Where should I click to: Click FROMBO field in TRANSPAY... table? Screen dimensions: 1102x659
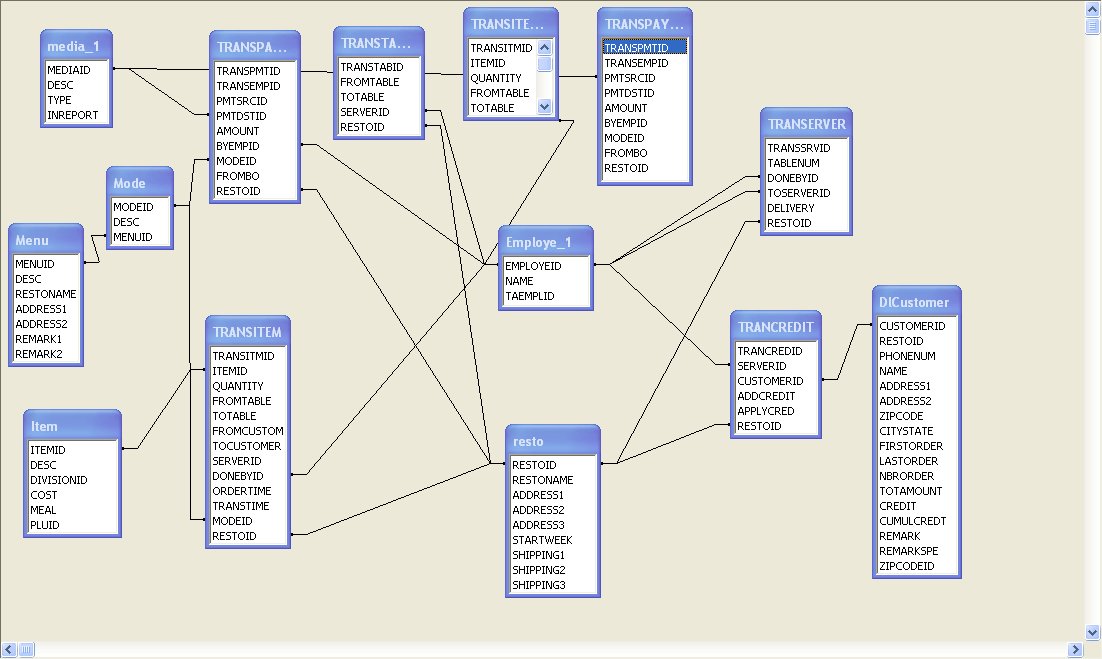pos(625,153)
